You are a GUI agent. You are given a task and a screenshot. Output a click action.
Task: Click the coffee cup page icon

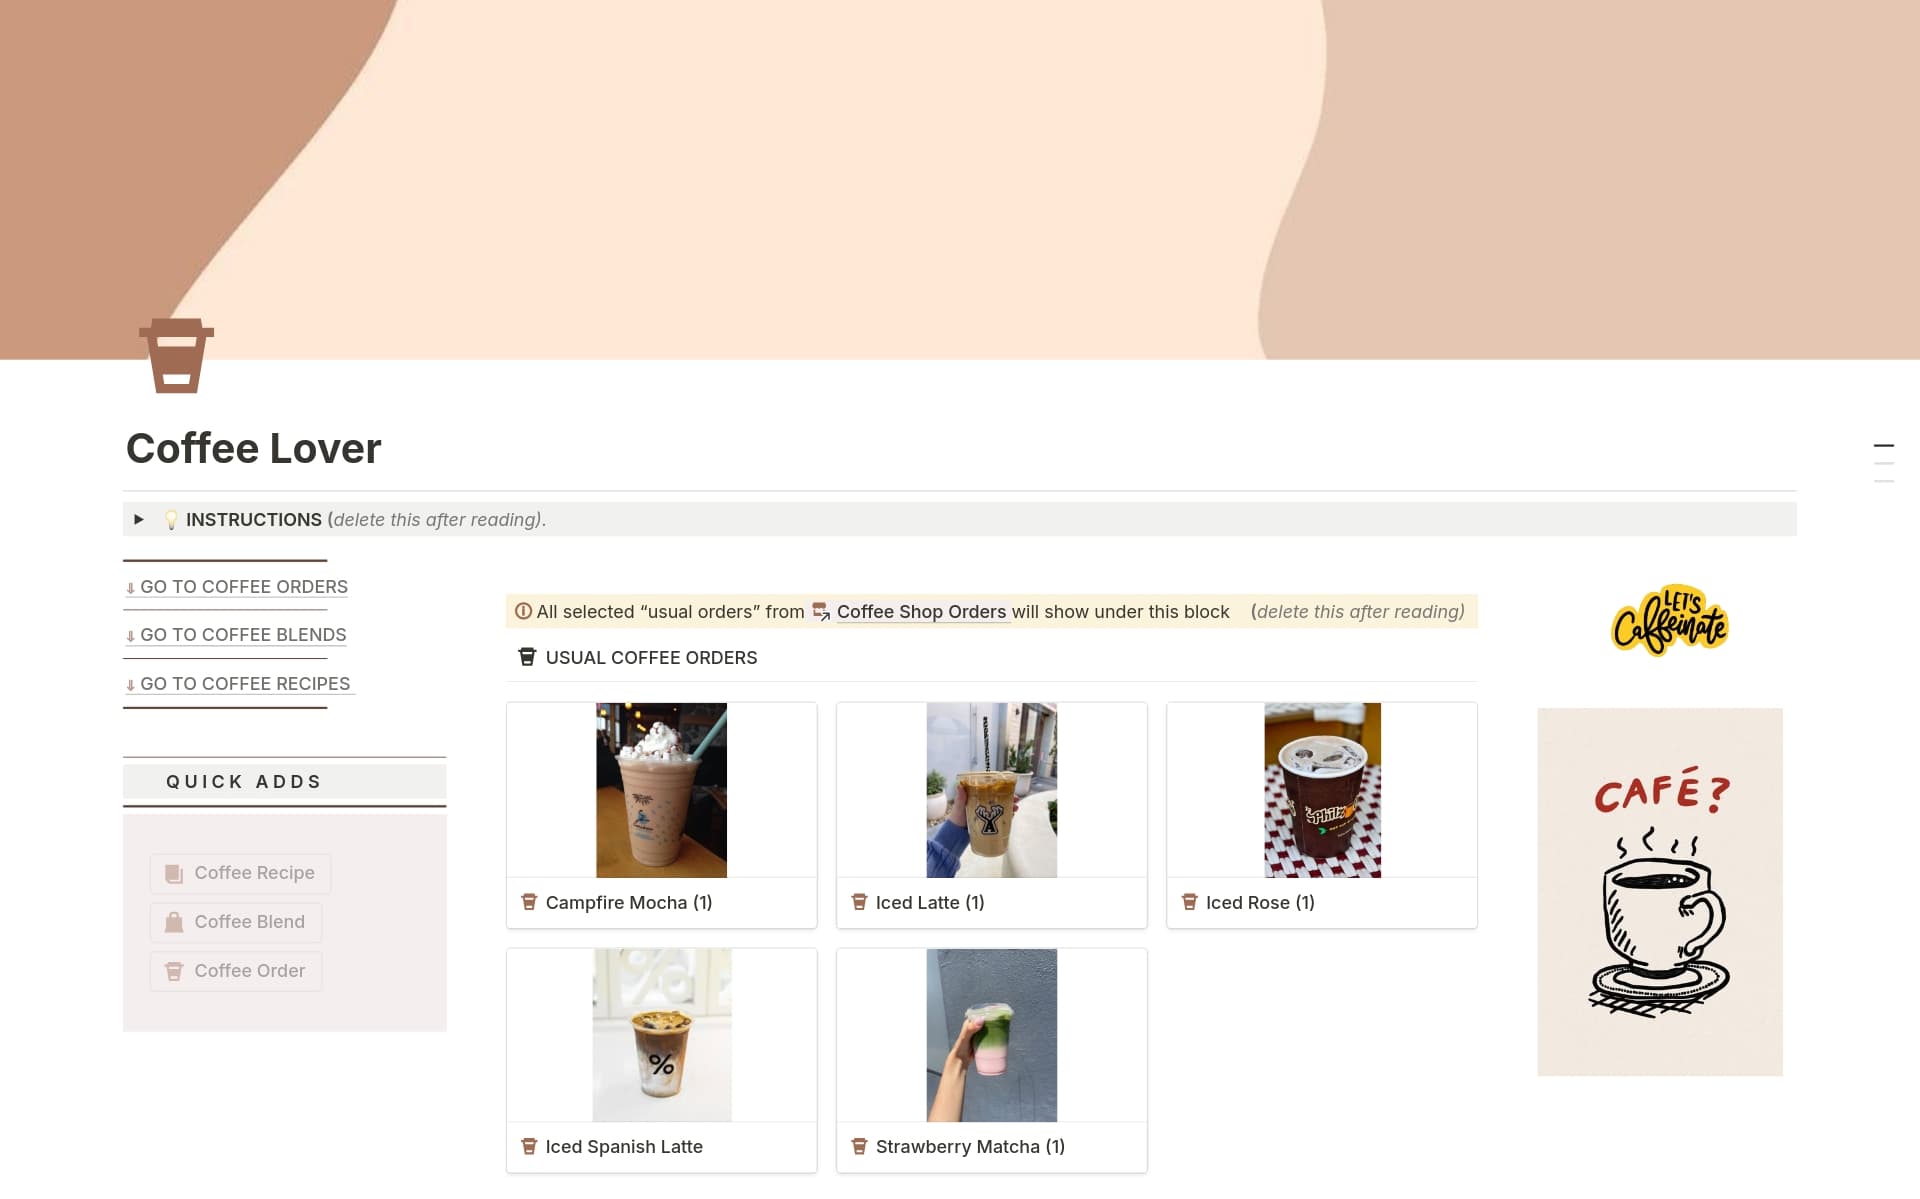(176, 355)
